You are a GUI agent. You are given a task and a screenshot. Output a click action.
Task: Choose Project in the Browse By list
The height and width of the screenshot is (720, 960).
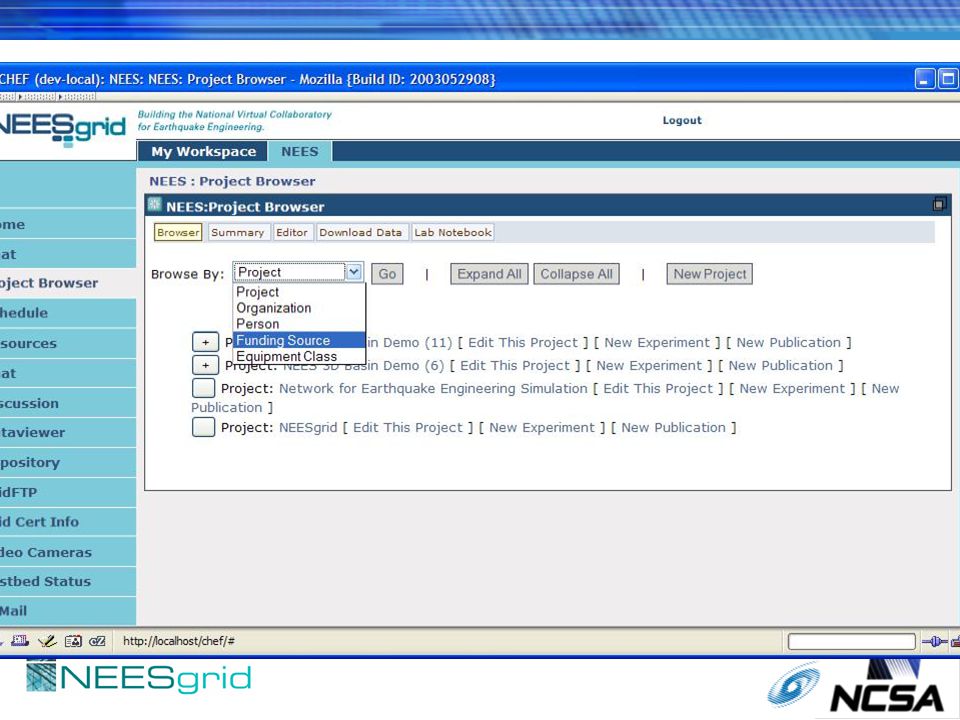click(x=299, y=292)
